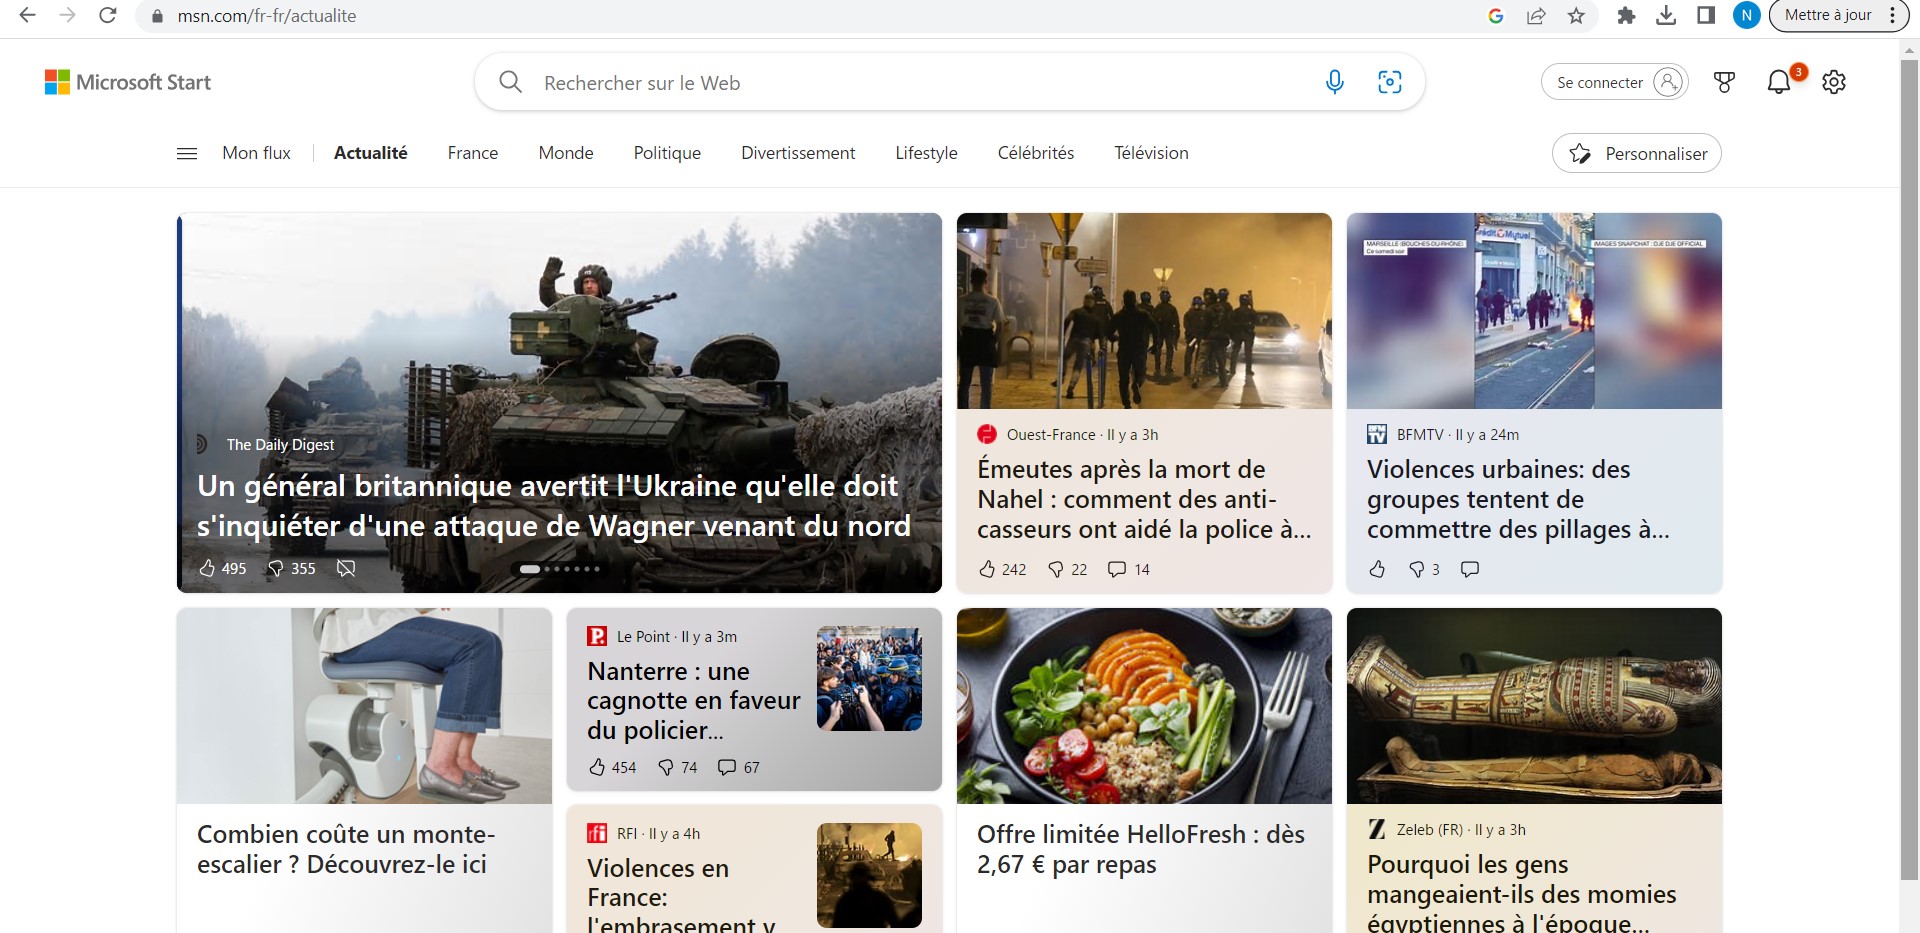This screenshot has height=933, width=1920.
Task: Open Chrome three-dot menu
Action: tap(1892, 16)
